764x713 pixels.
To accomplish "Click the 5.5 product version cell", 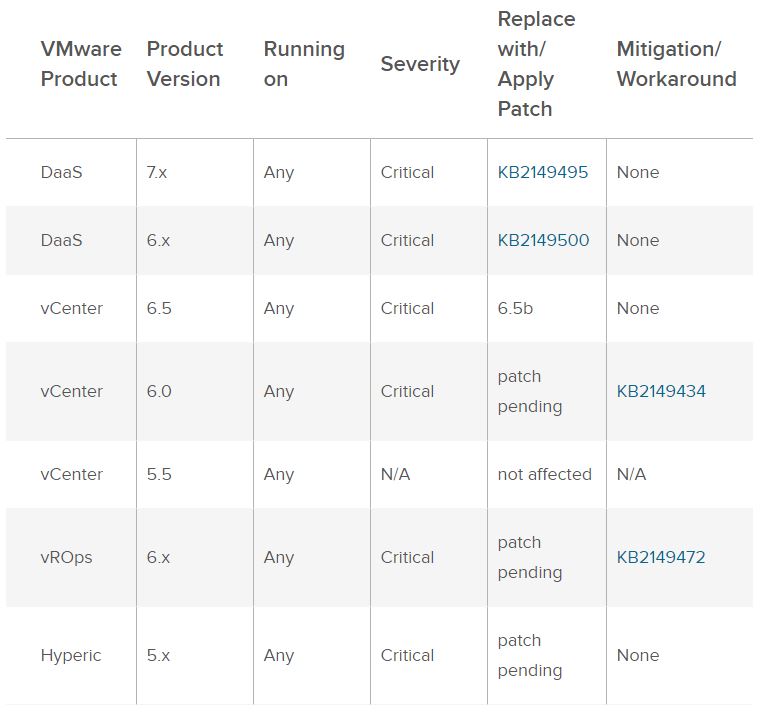I will (159, 474).
